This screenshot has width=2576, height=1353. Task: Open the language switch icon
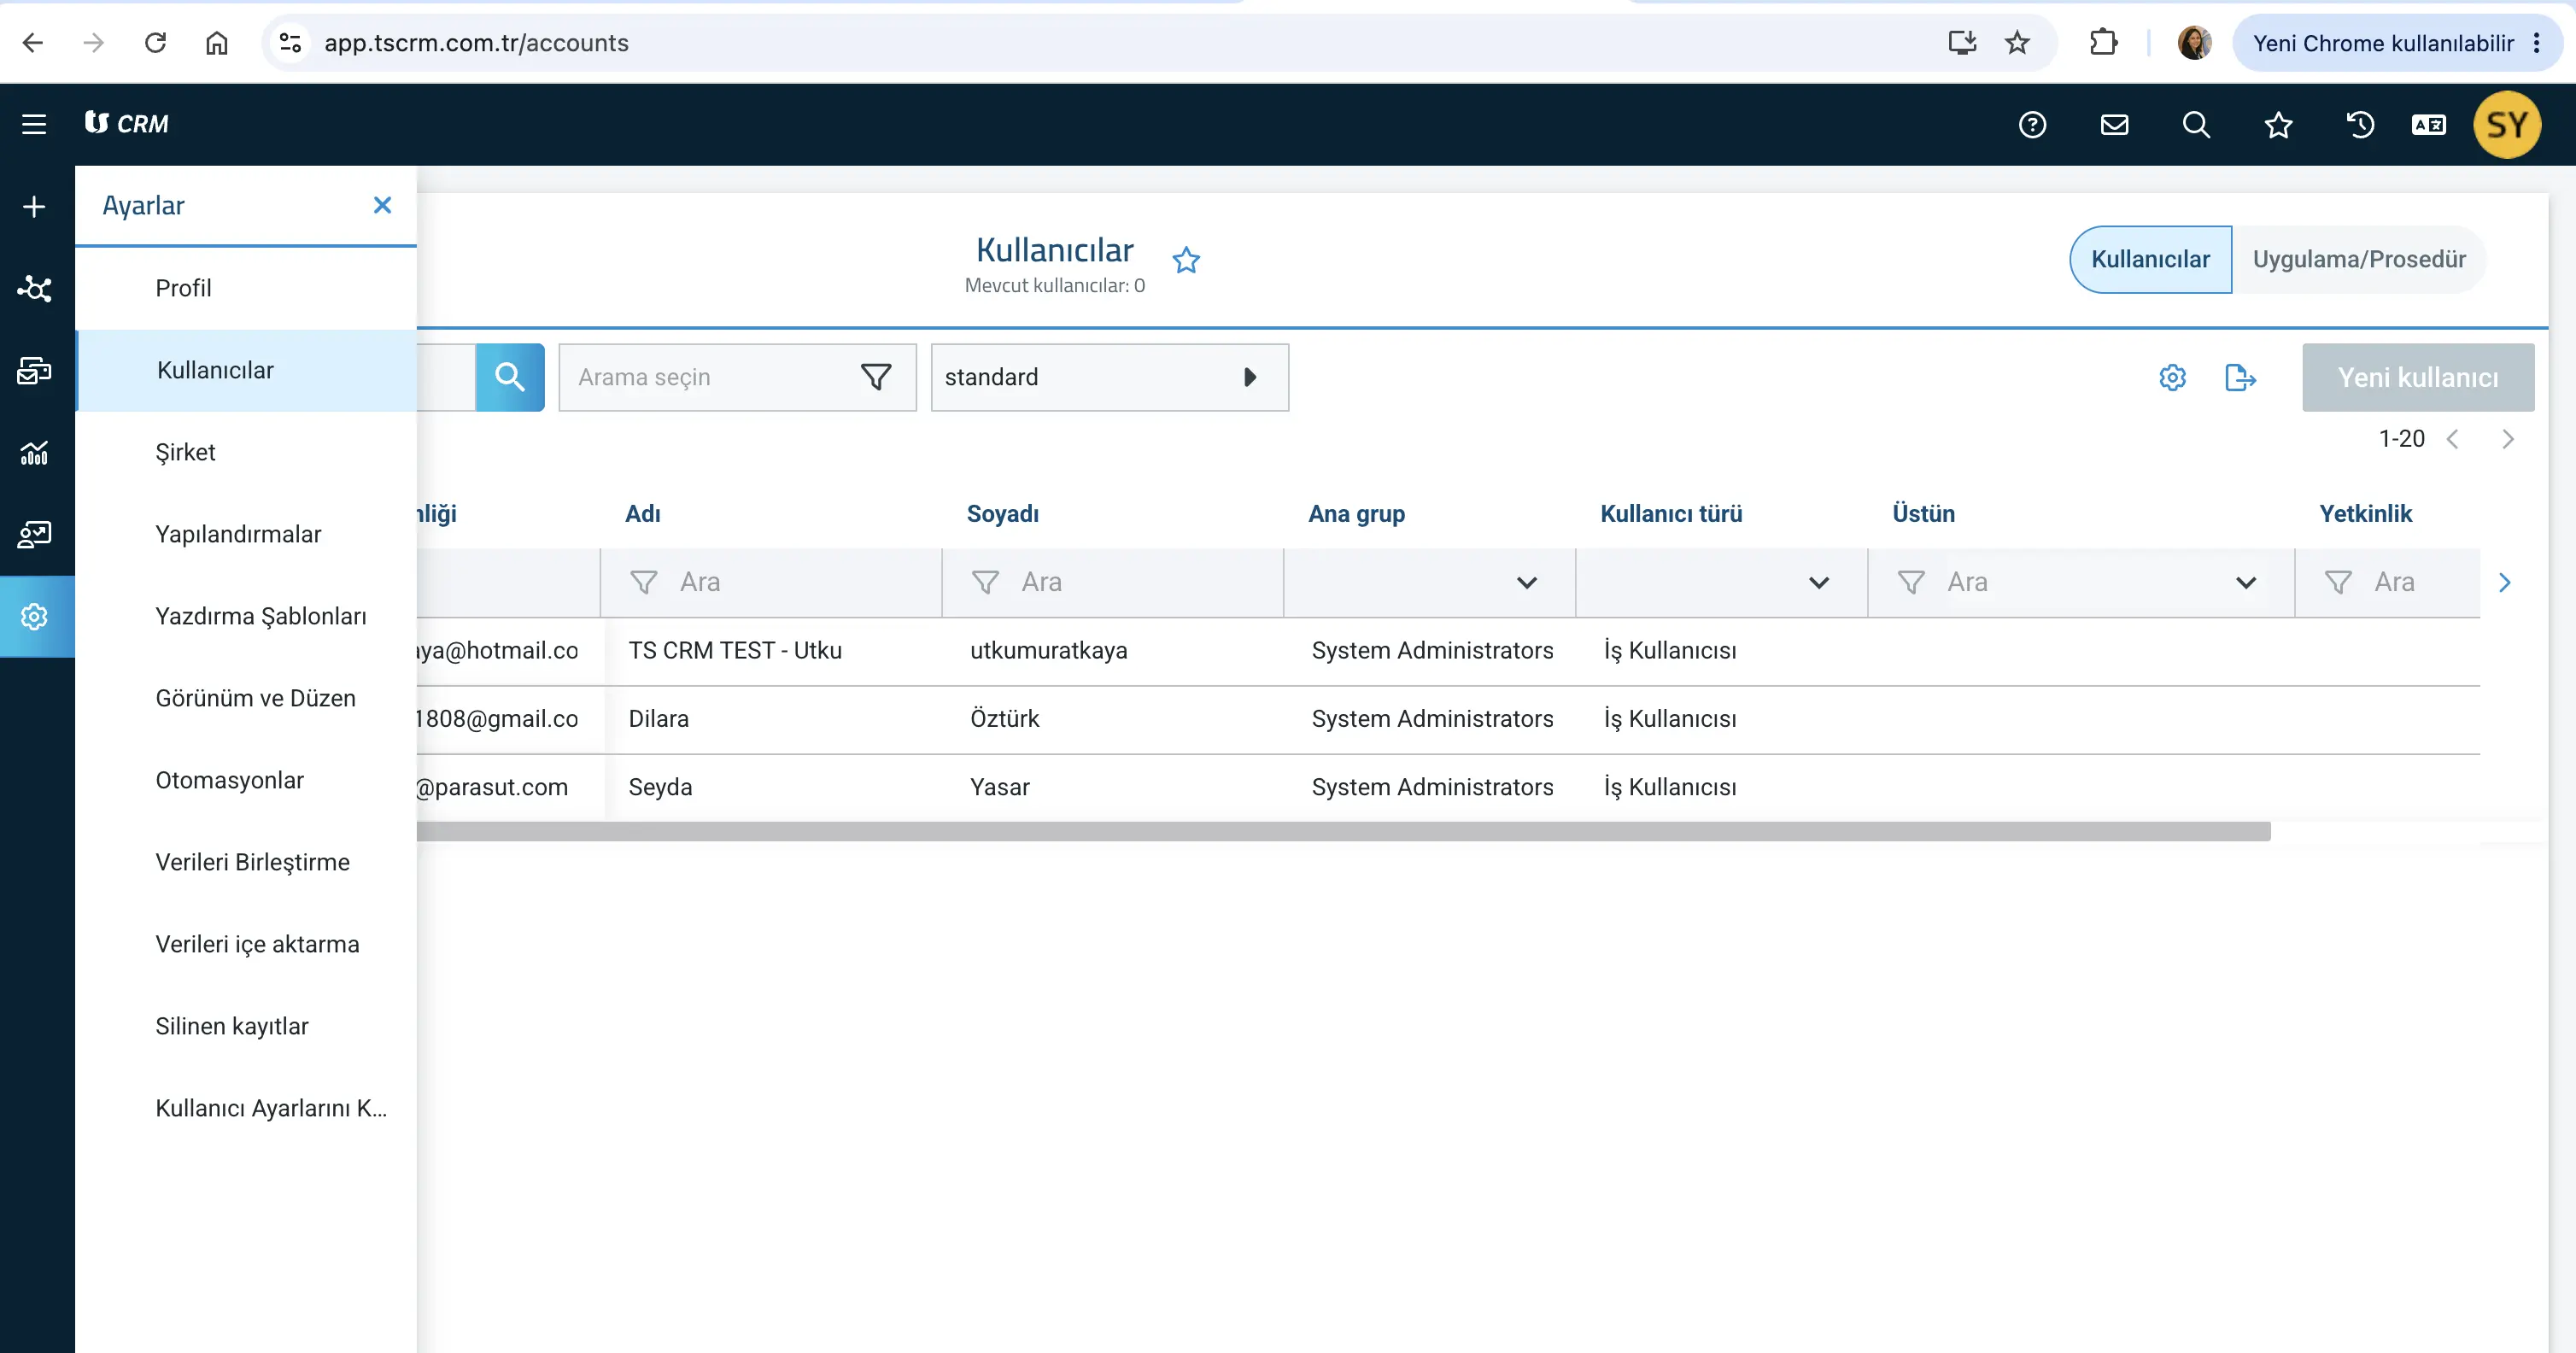point(2429,124)
